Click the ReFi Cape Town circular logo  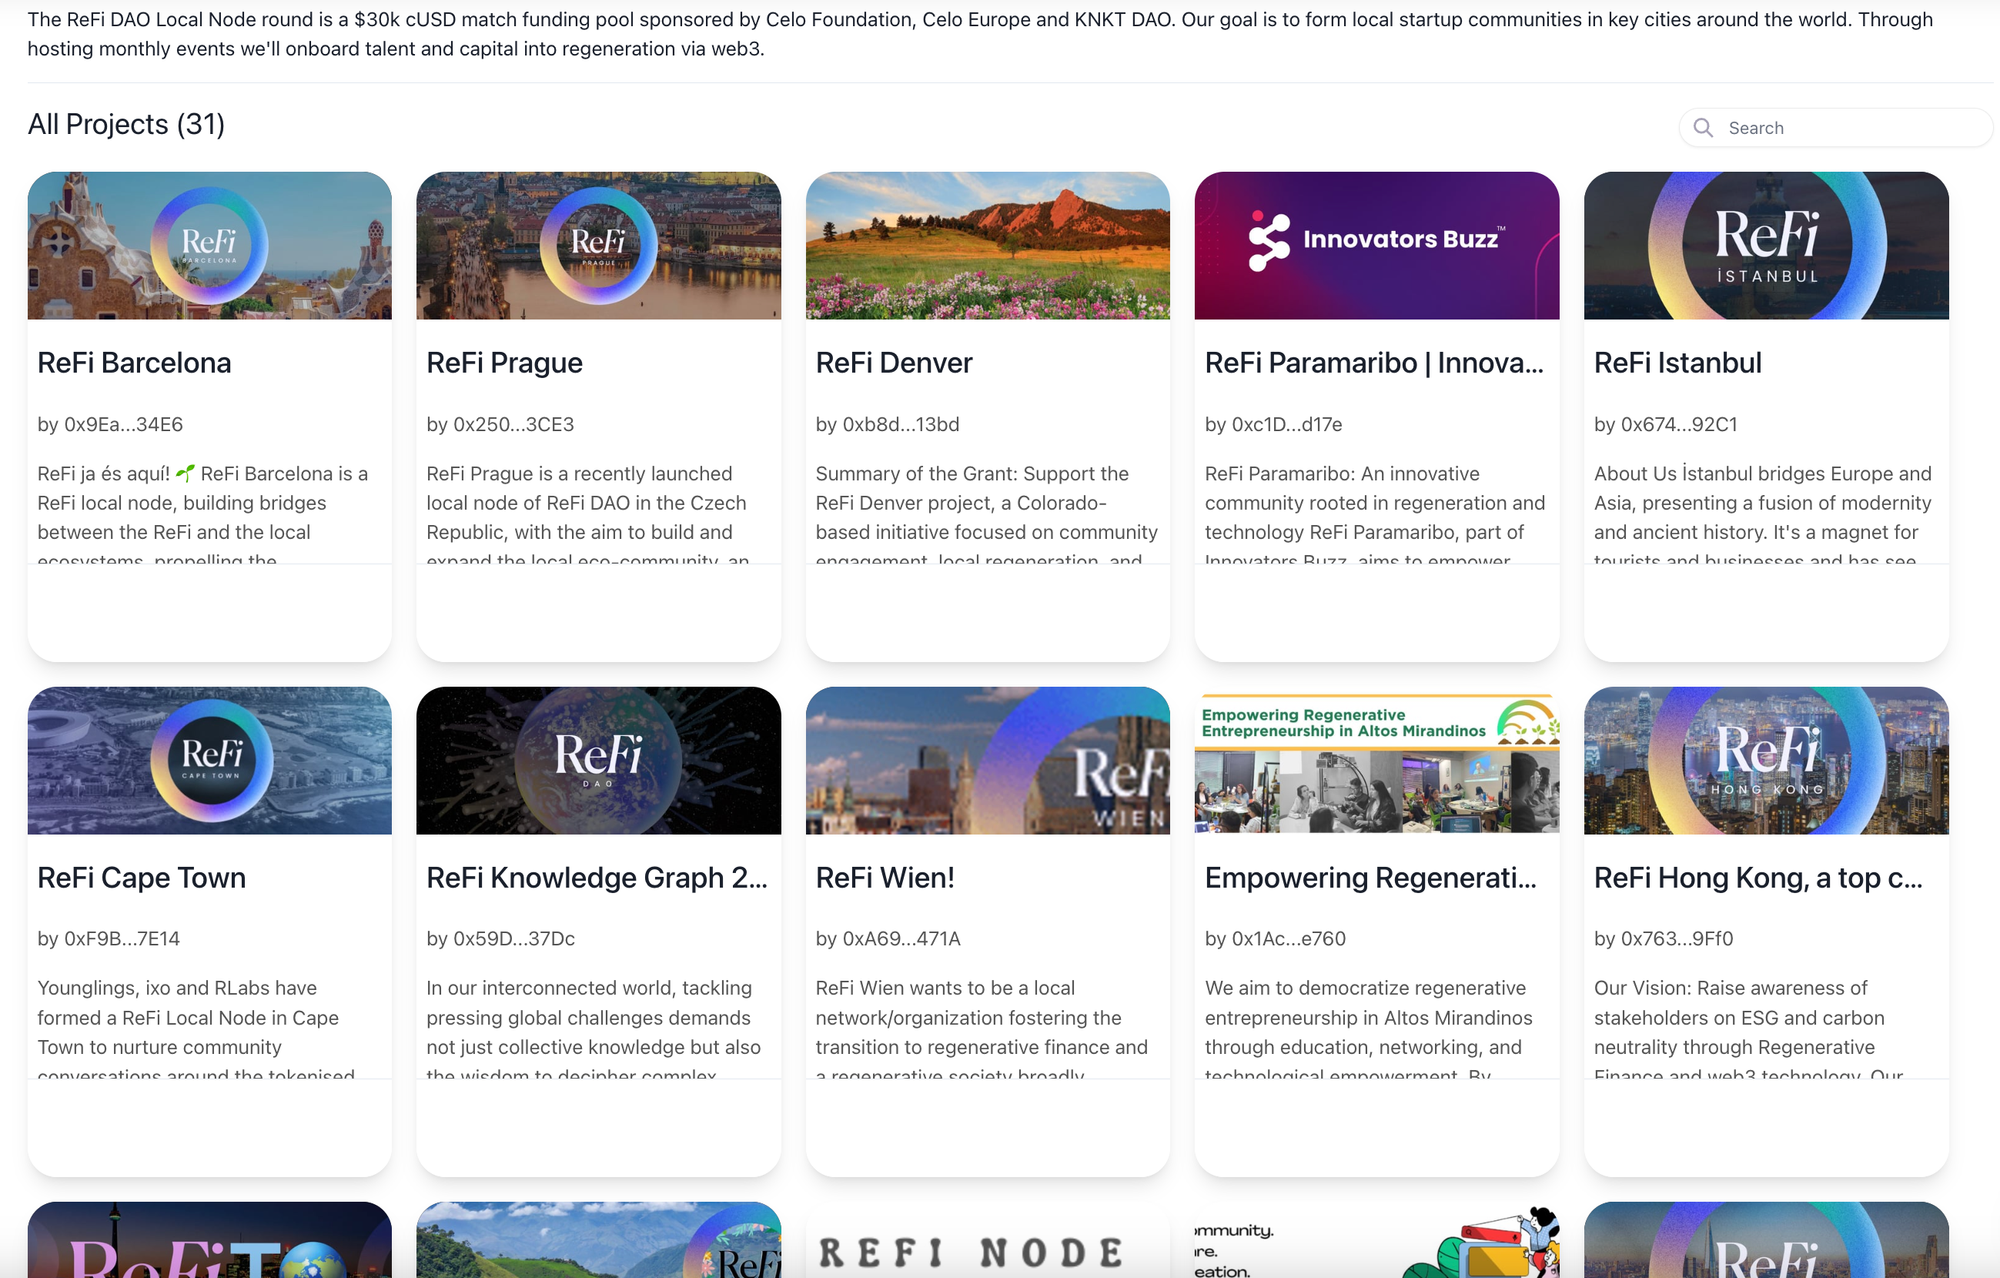tap(211, 760)
